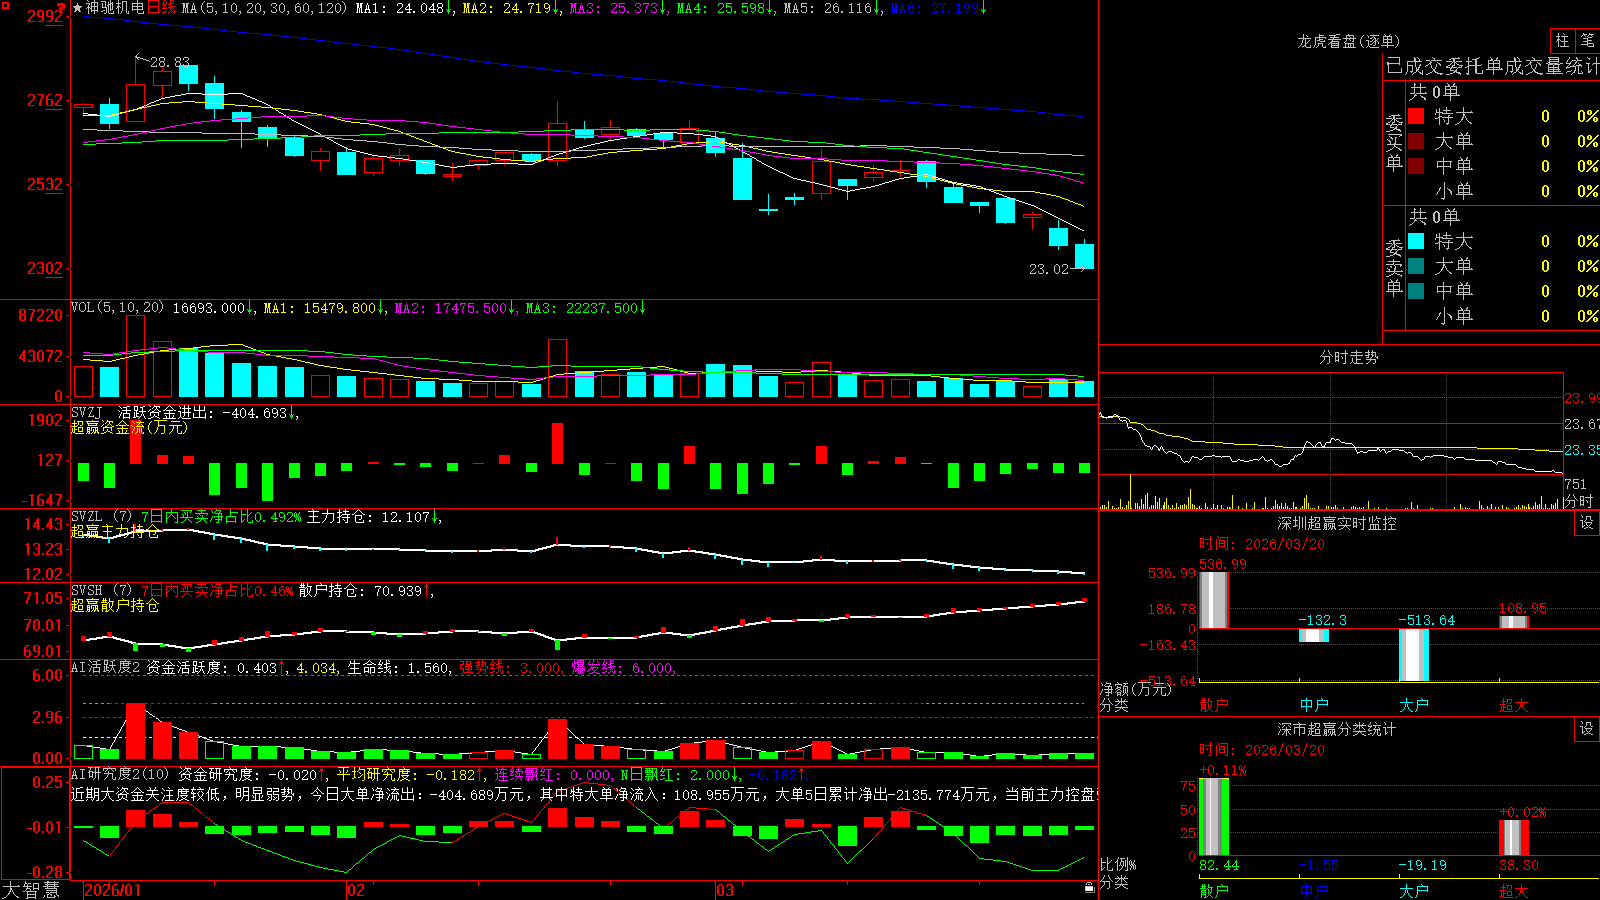Open 设 settings for 深圳超赢实时监控
The height and width of the screenshot is (900, 1600).
pyautogui.click(x=1587, y=523)
